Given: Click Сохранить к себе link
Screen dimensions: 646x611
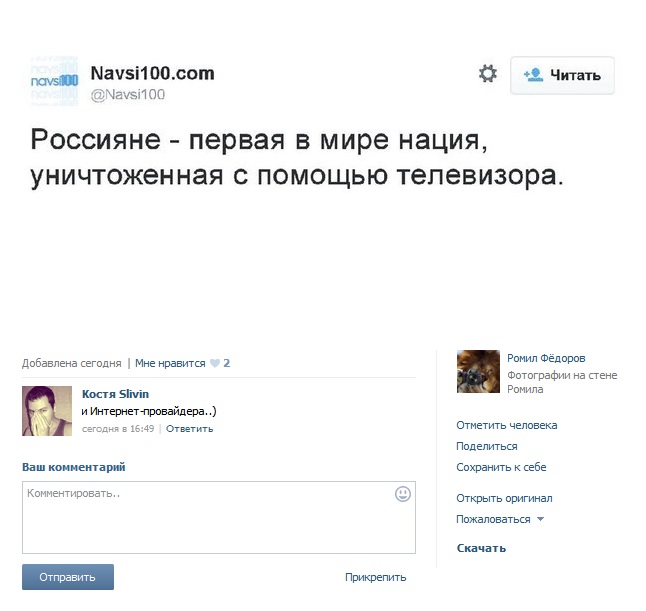Looking at the screenshot, I should tap(501, 467).
